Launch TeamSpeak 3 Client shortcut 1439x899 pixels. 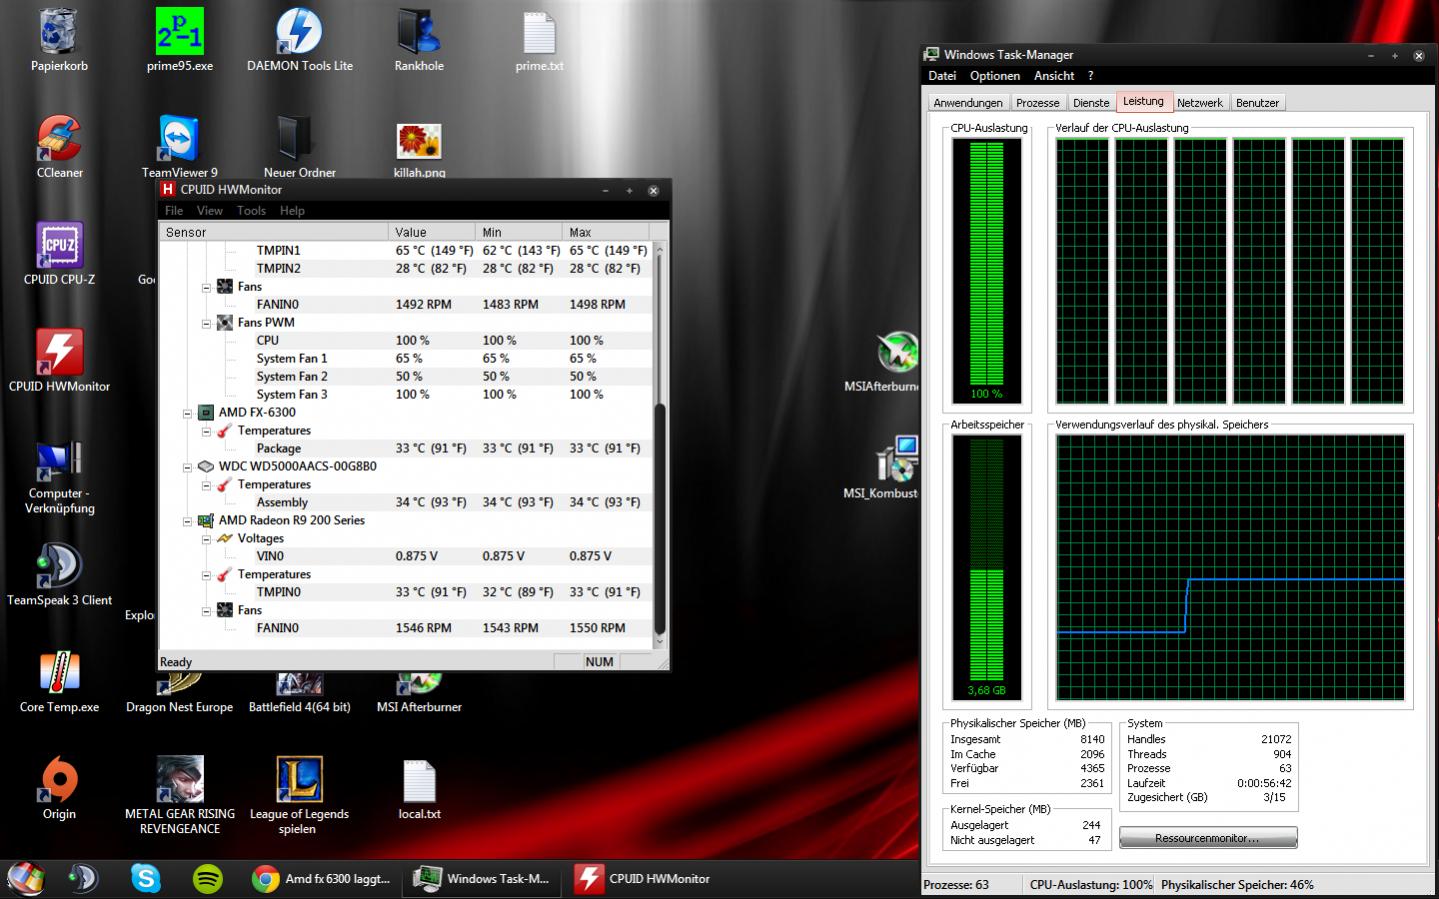pyautogui.click(x=59, y=575)
